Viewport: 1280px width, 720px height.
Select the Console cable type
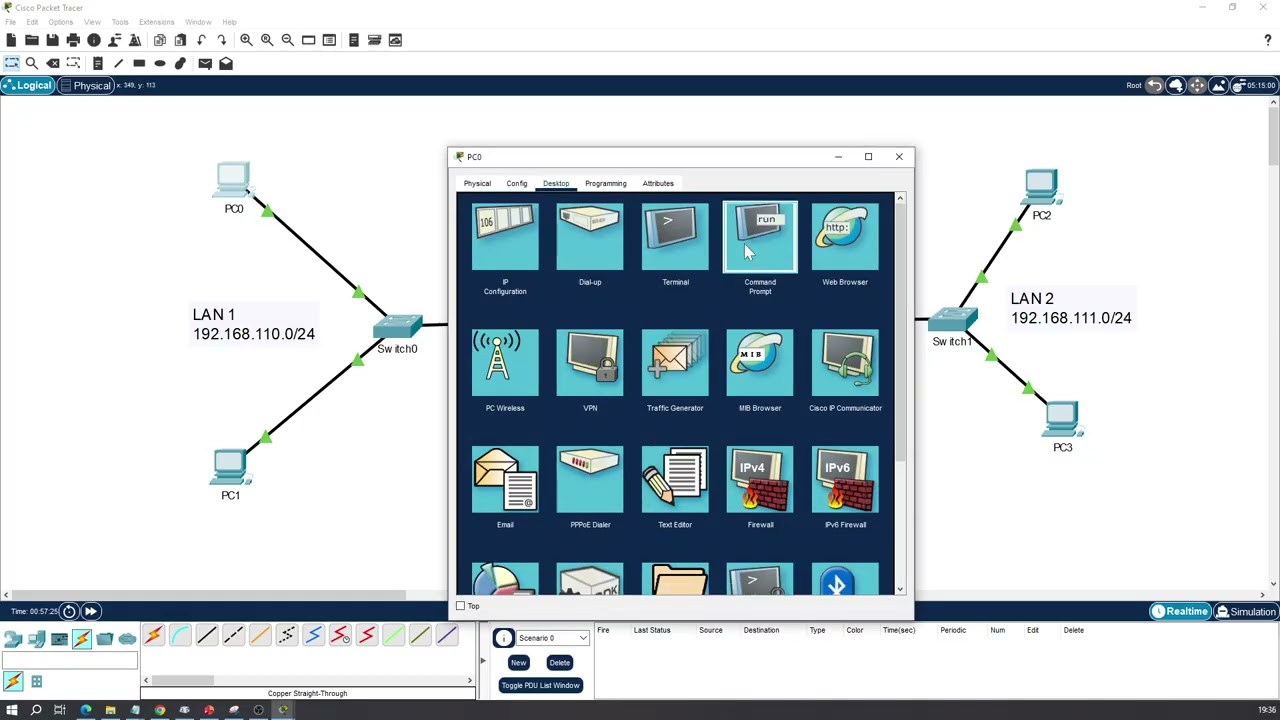click(x=180, y=636)
